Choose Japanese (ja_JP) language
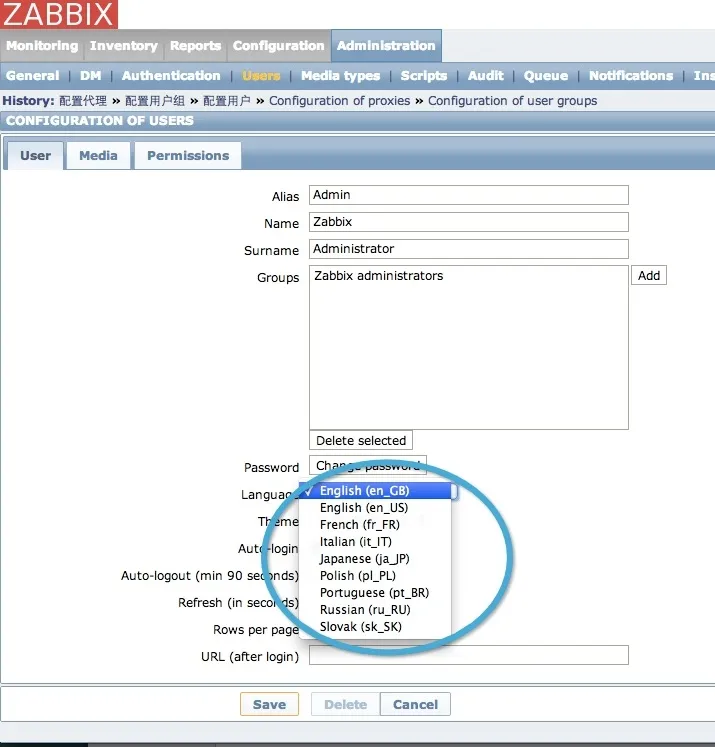This screenshot has height=747, width=715. [375, 559]
